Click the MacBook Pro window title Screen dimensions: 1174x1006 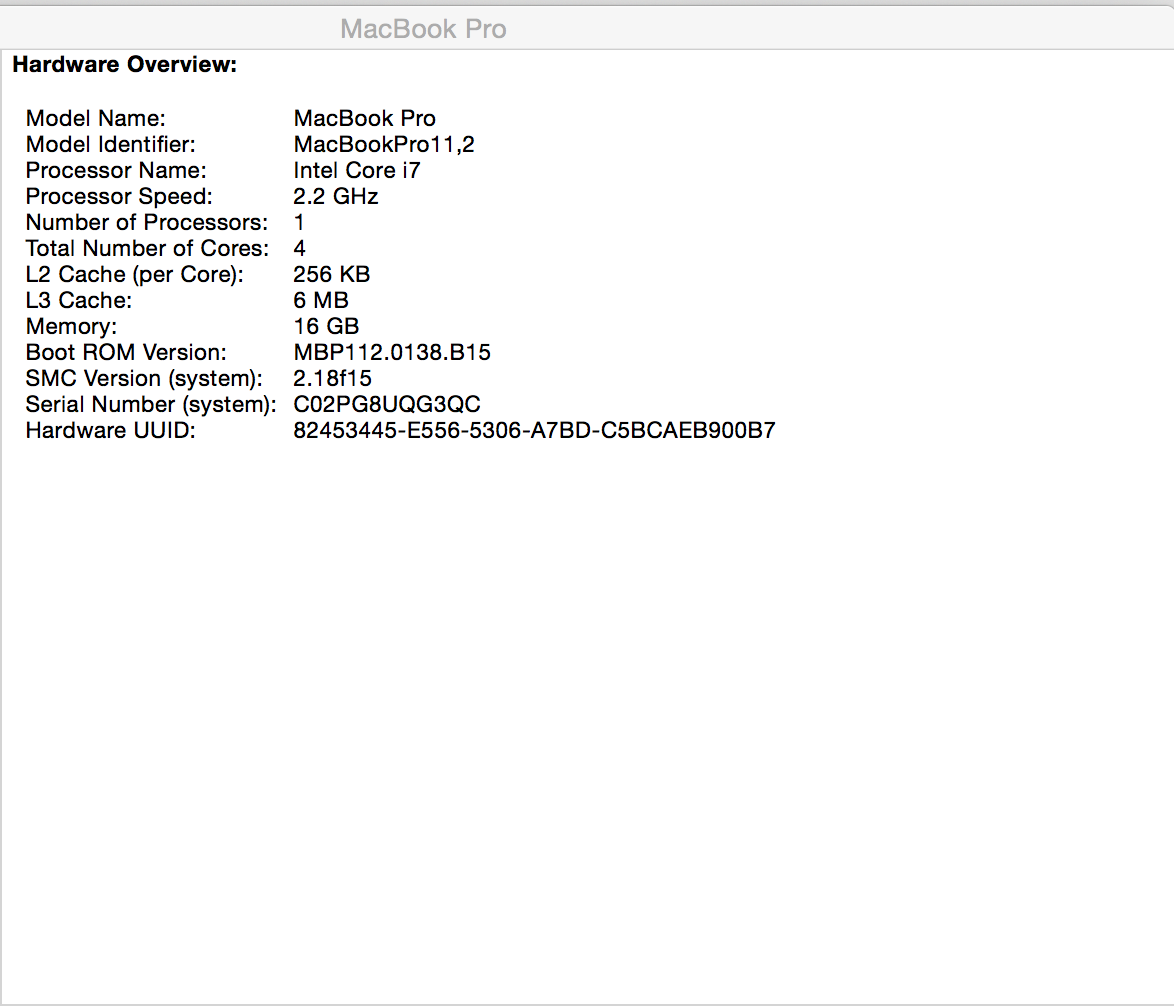(x=423, y=29)
